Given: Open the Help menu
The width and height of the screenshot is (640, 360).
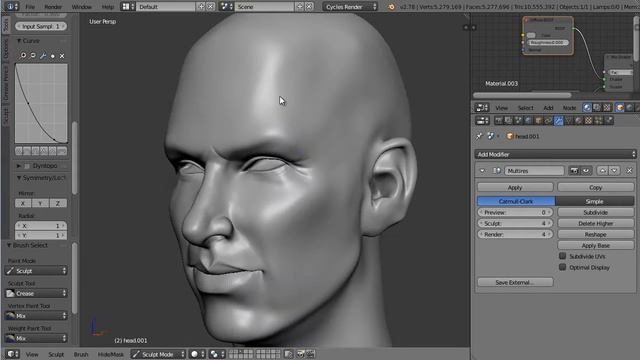Looking at the screenshot, I should [x=107, y=7].
